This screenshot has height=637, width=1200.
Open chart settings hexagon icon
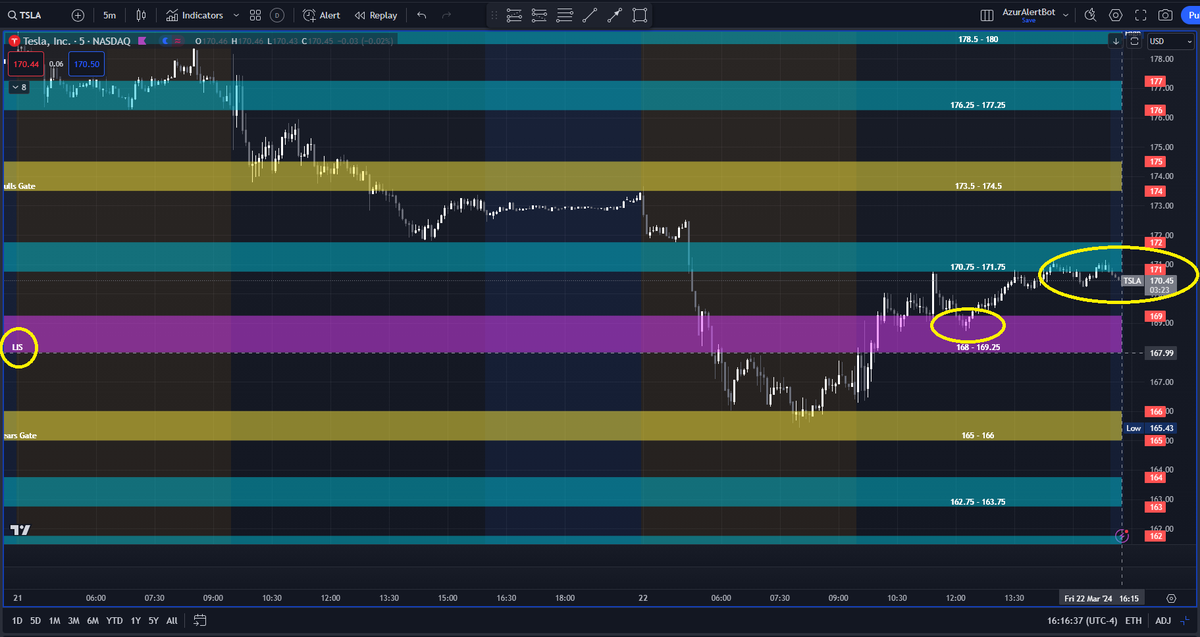coord(1115,15)
